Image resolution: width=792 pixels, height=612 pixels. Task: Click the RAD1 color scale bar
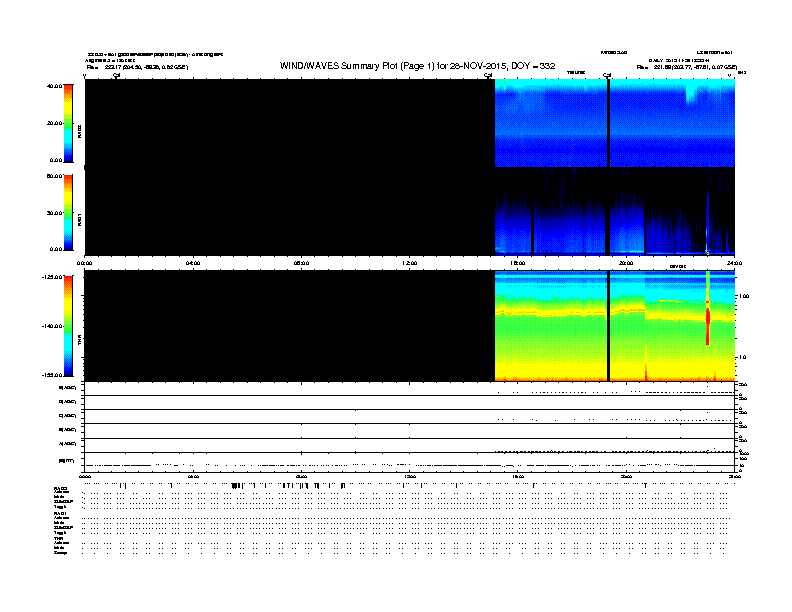point(68,213)
